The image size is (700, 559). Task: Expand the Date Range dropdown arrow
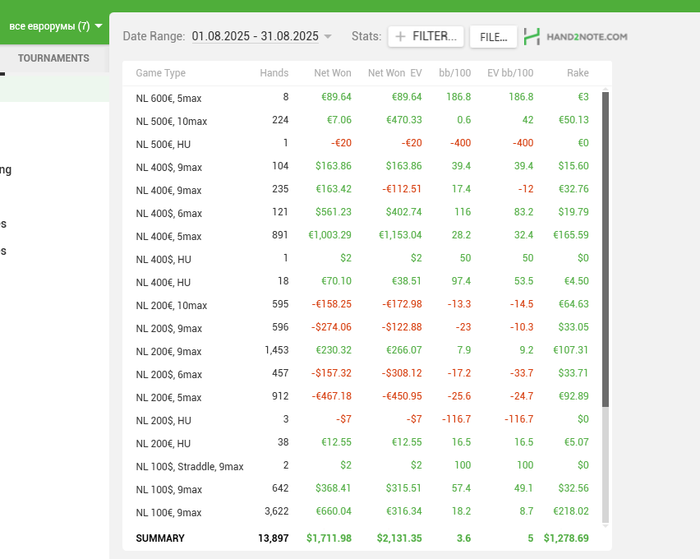coord(328,37)
